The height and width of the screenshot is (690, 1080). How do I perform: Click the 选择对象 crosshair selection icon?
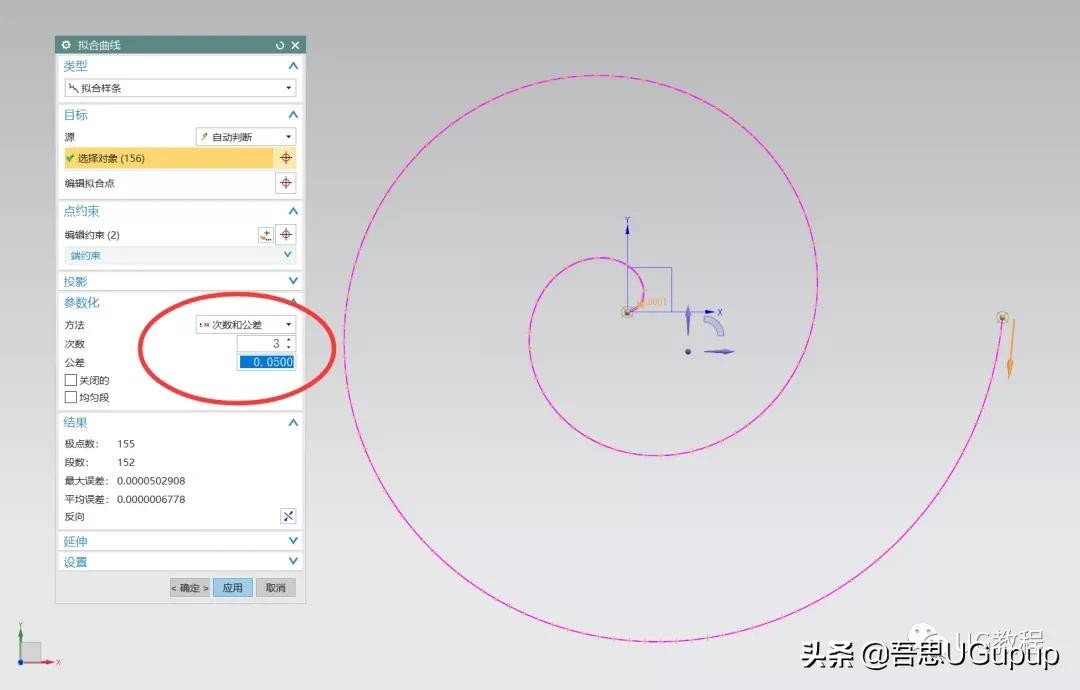pos(286,158)
